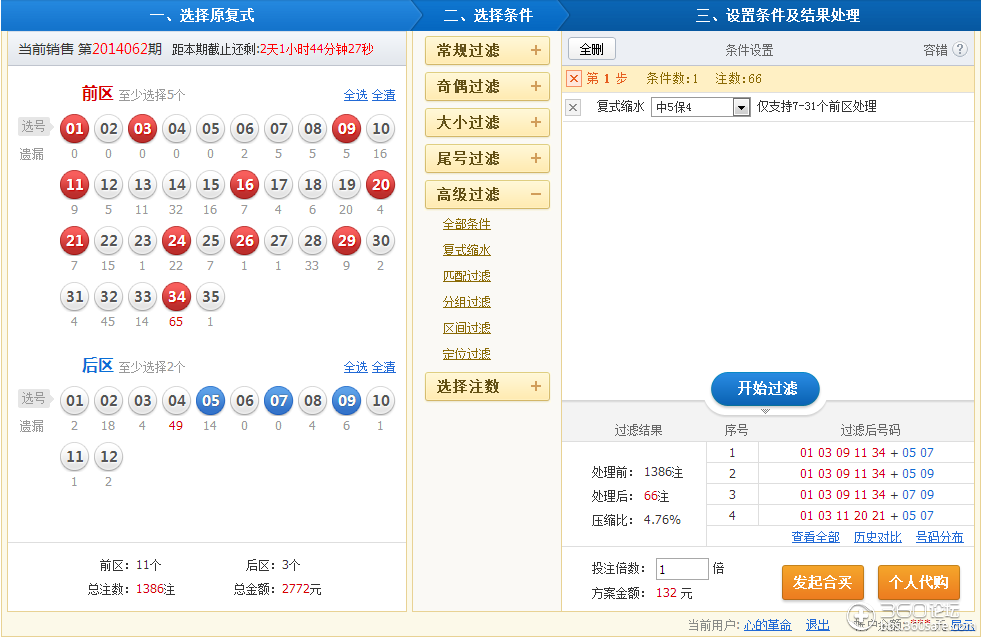The height and width of the screenshot is (637, 982).
Task: Toggle back-zone blue ball 07
Action: pyautogui.click(x=279, y=401)
